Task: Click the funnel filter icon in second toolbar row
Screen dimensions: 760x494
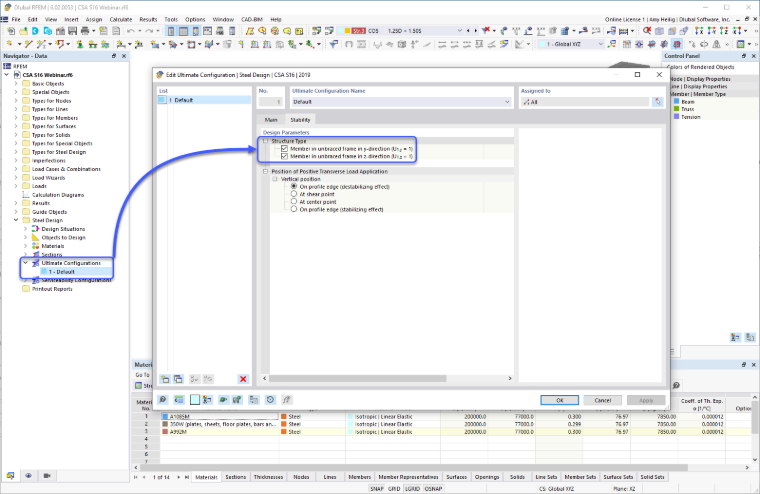Action: tap(333, 44)
